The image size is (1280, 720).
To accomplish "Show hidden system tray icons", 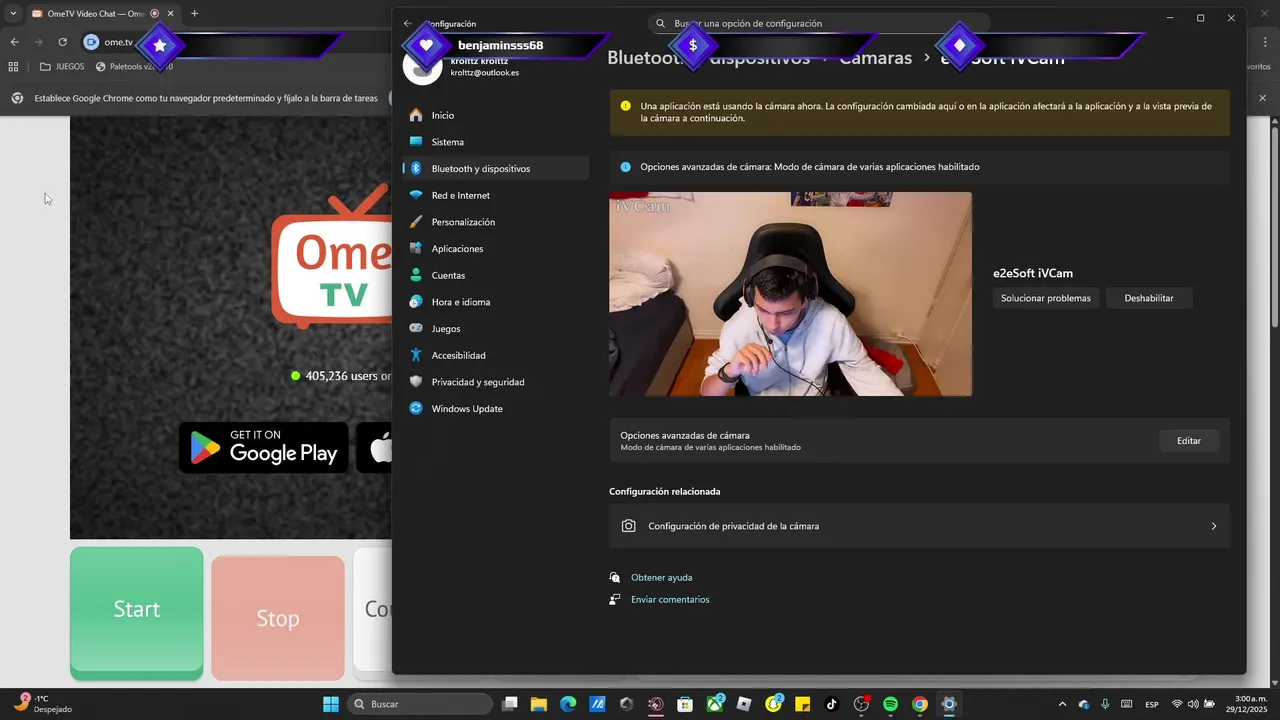I will tap(1062, 704).
